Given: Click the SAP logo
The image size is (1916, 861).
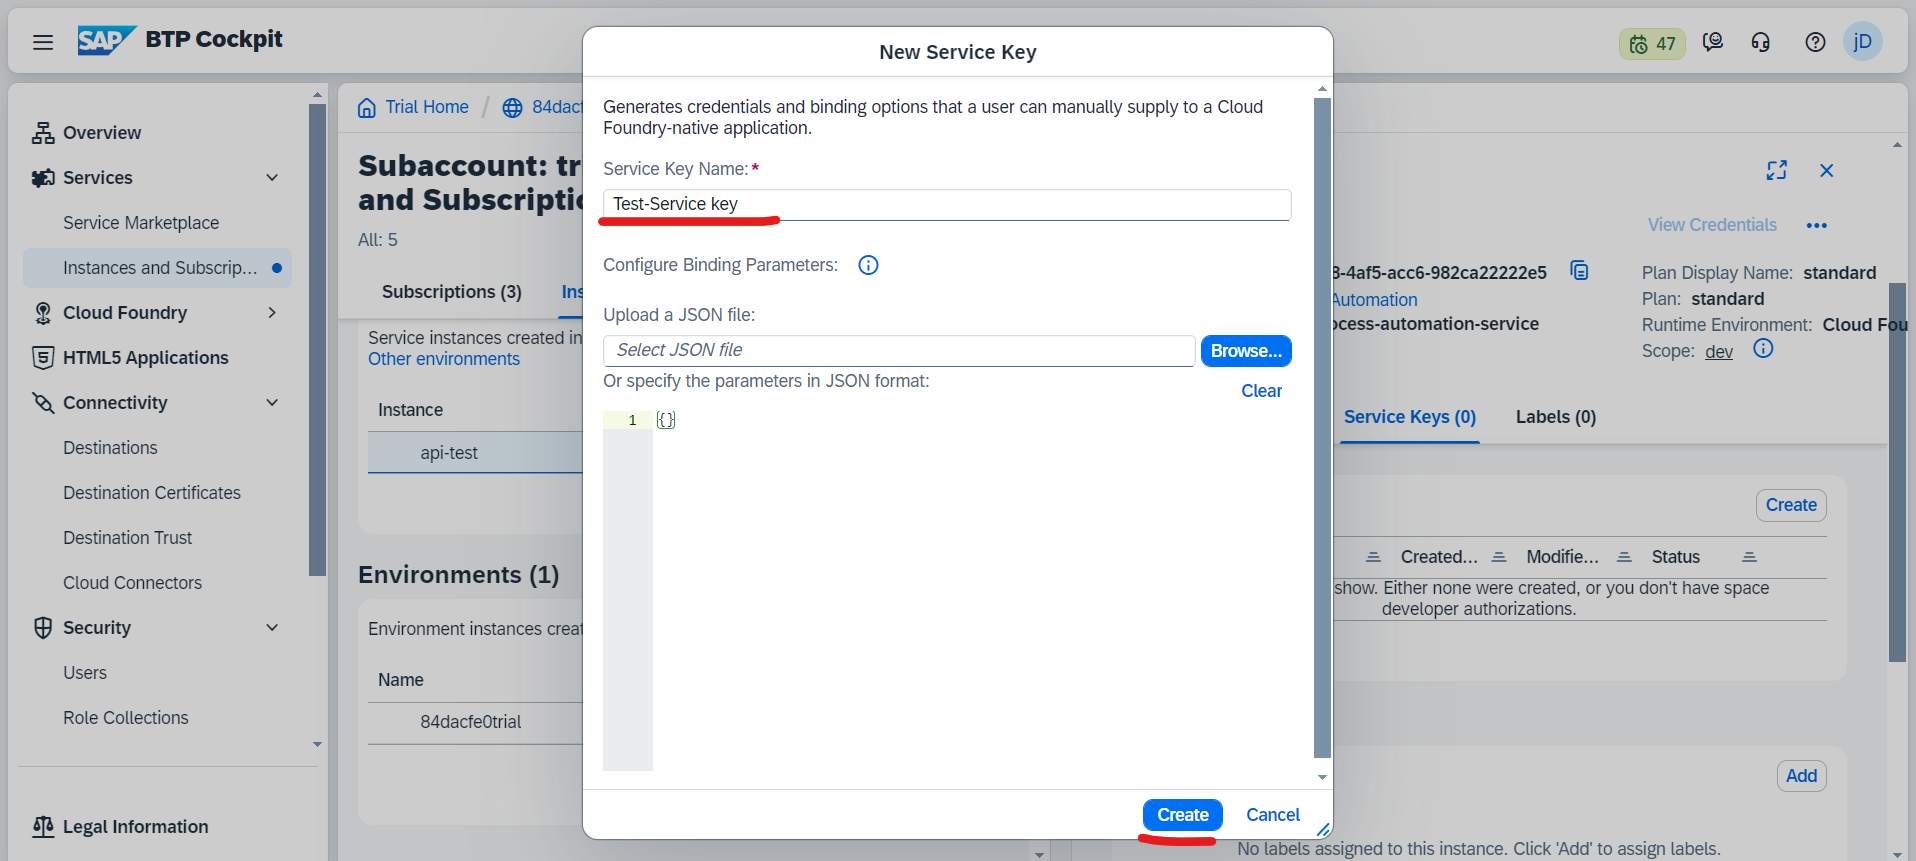Looking at the screenshot, I should click(106, 40).
